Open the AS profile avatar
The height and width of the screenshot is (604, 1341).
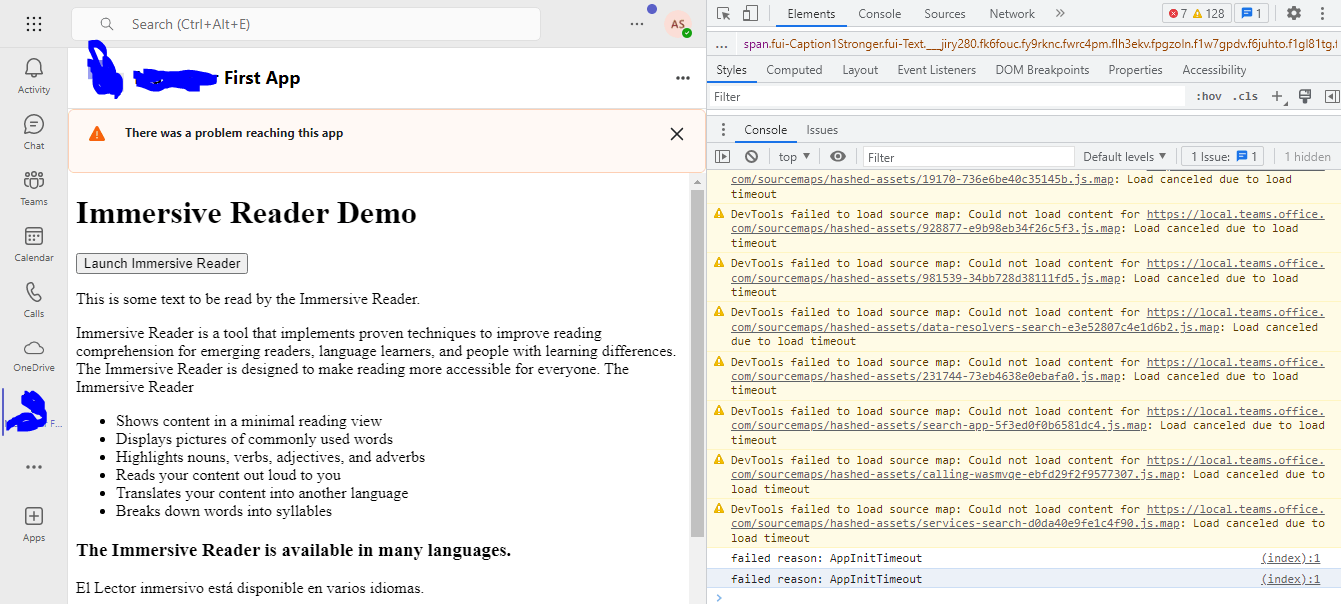pos(678,24)
